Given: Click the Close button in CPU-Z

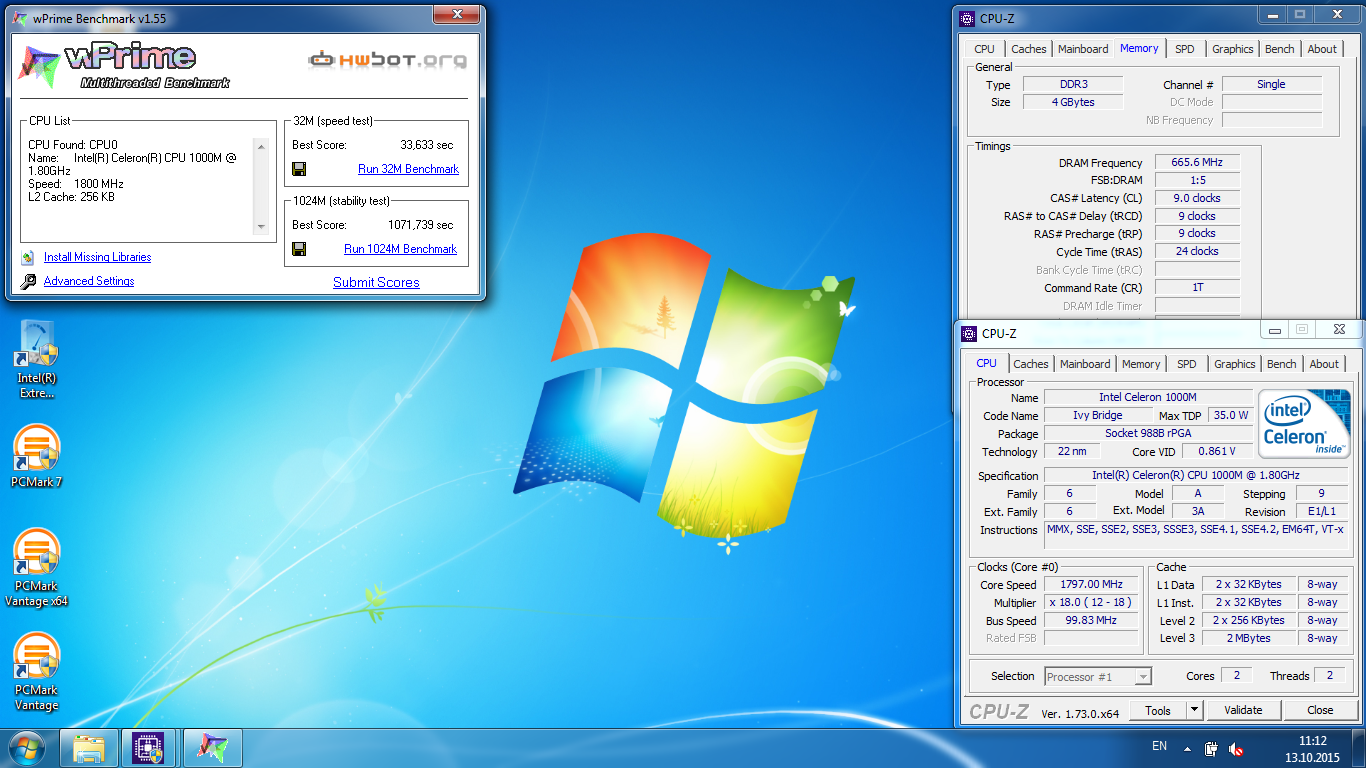Looking at the screenshot, I should point(1320,710).
